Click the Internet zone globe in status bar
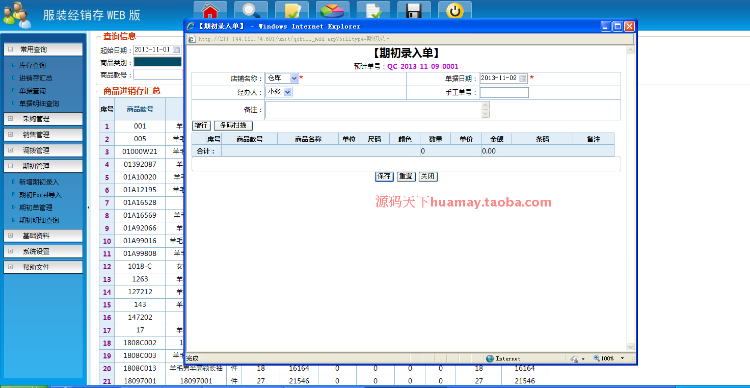Screen dimensions: 750x388 [490, 358]
